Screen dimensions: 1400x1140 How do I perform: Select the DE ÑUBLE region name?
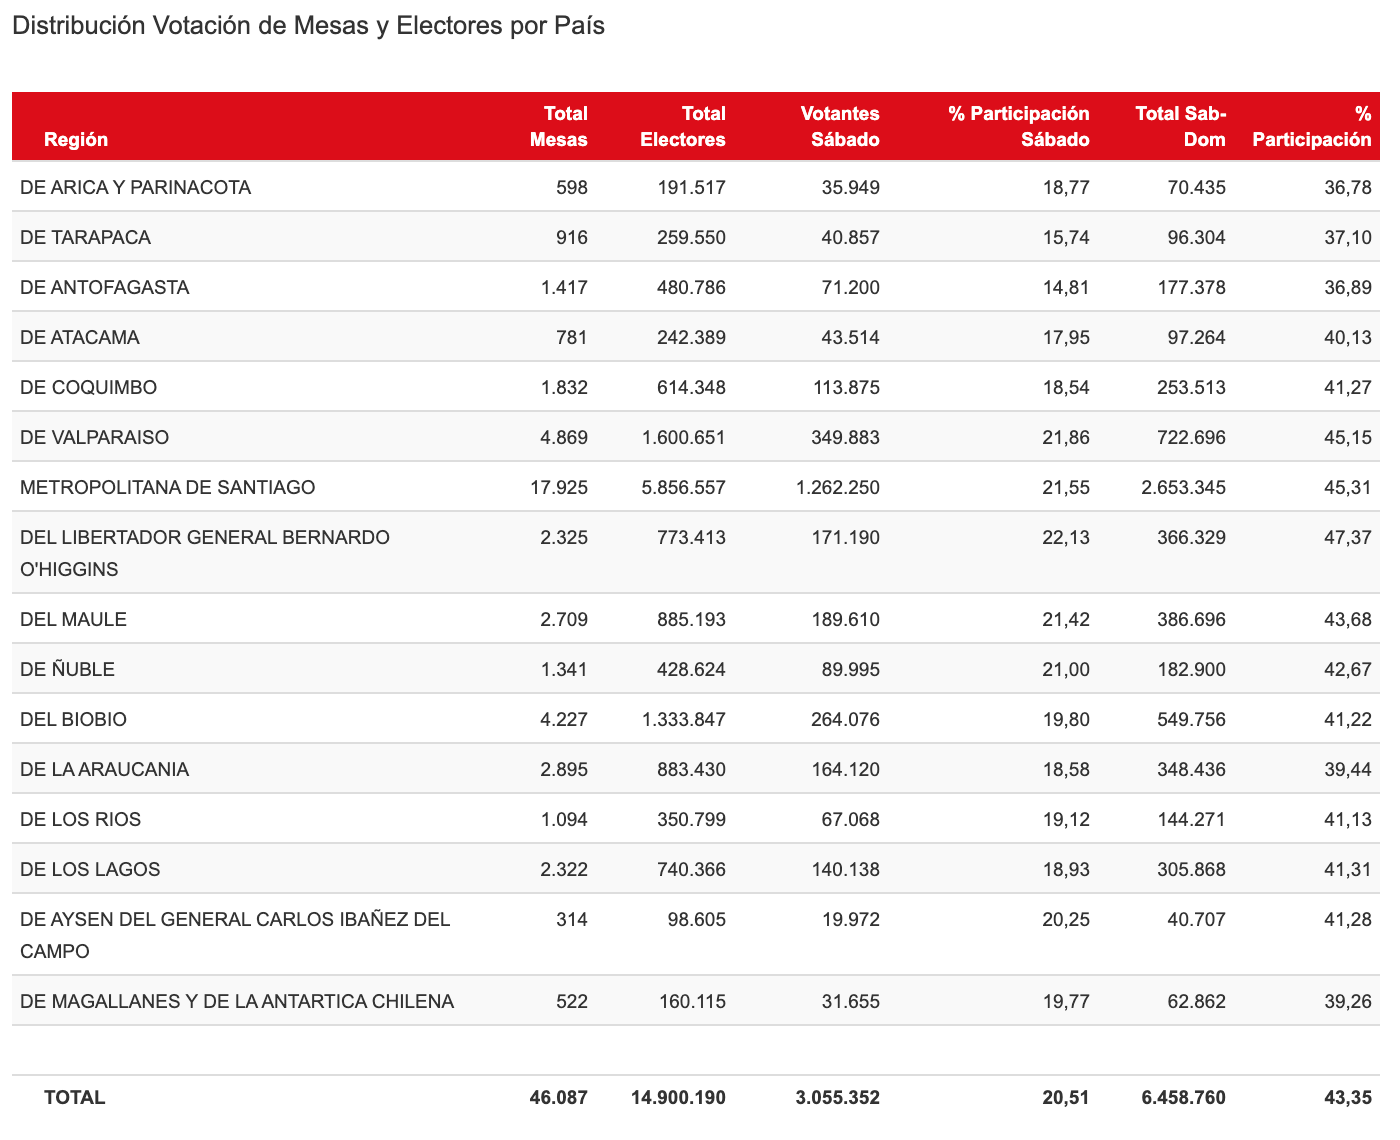[67, 669]
